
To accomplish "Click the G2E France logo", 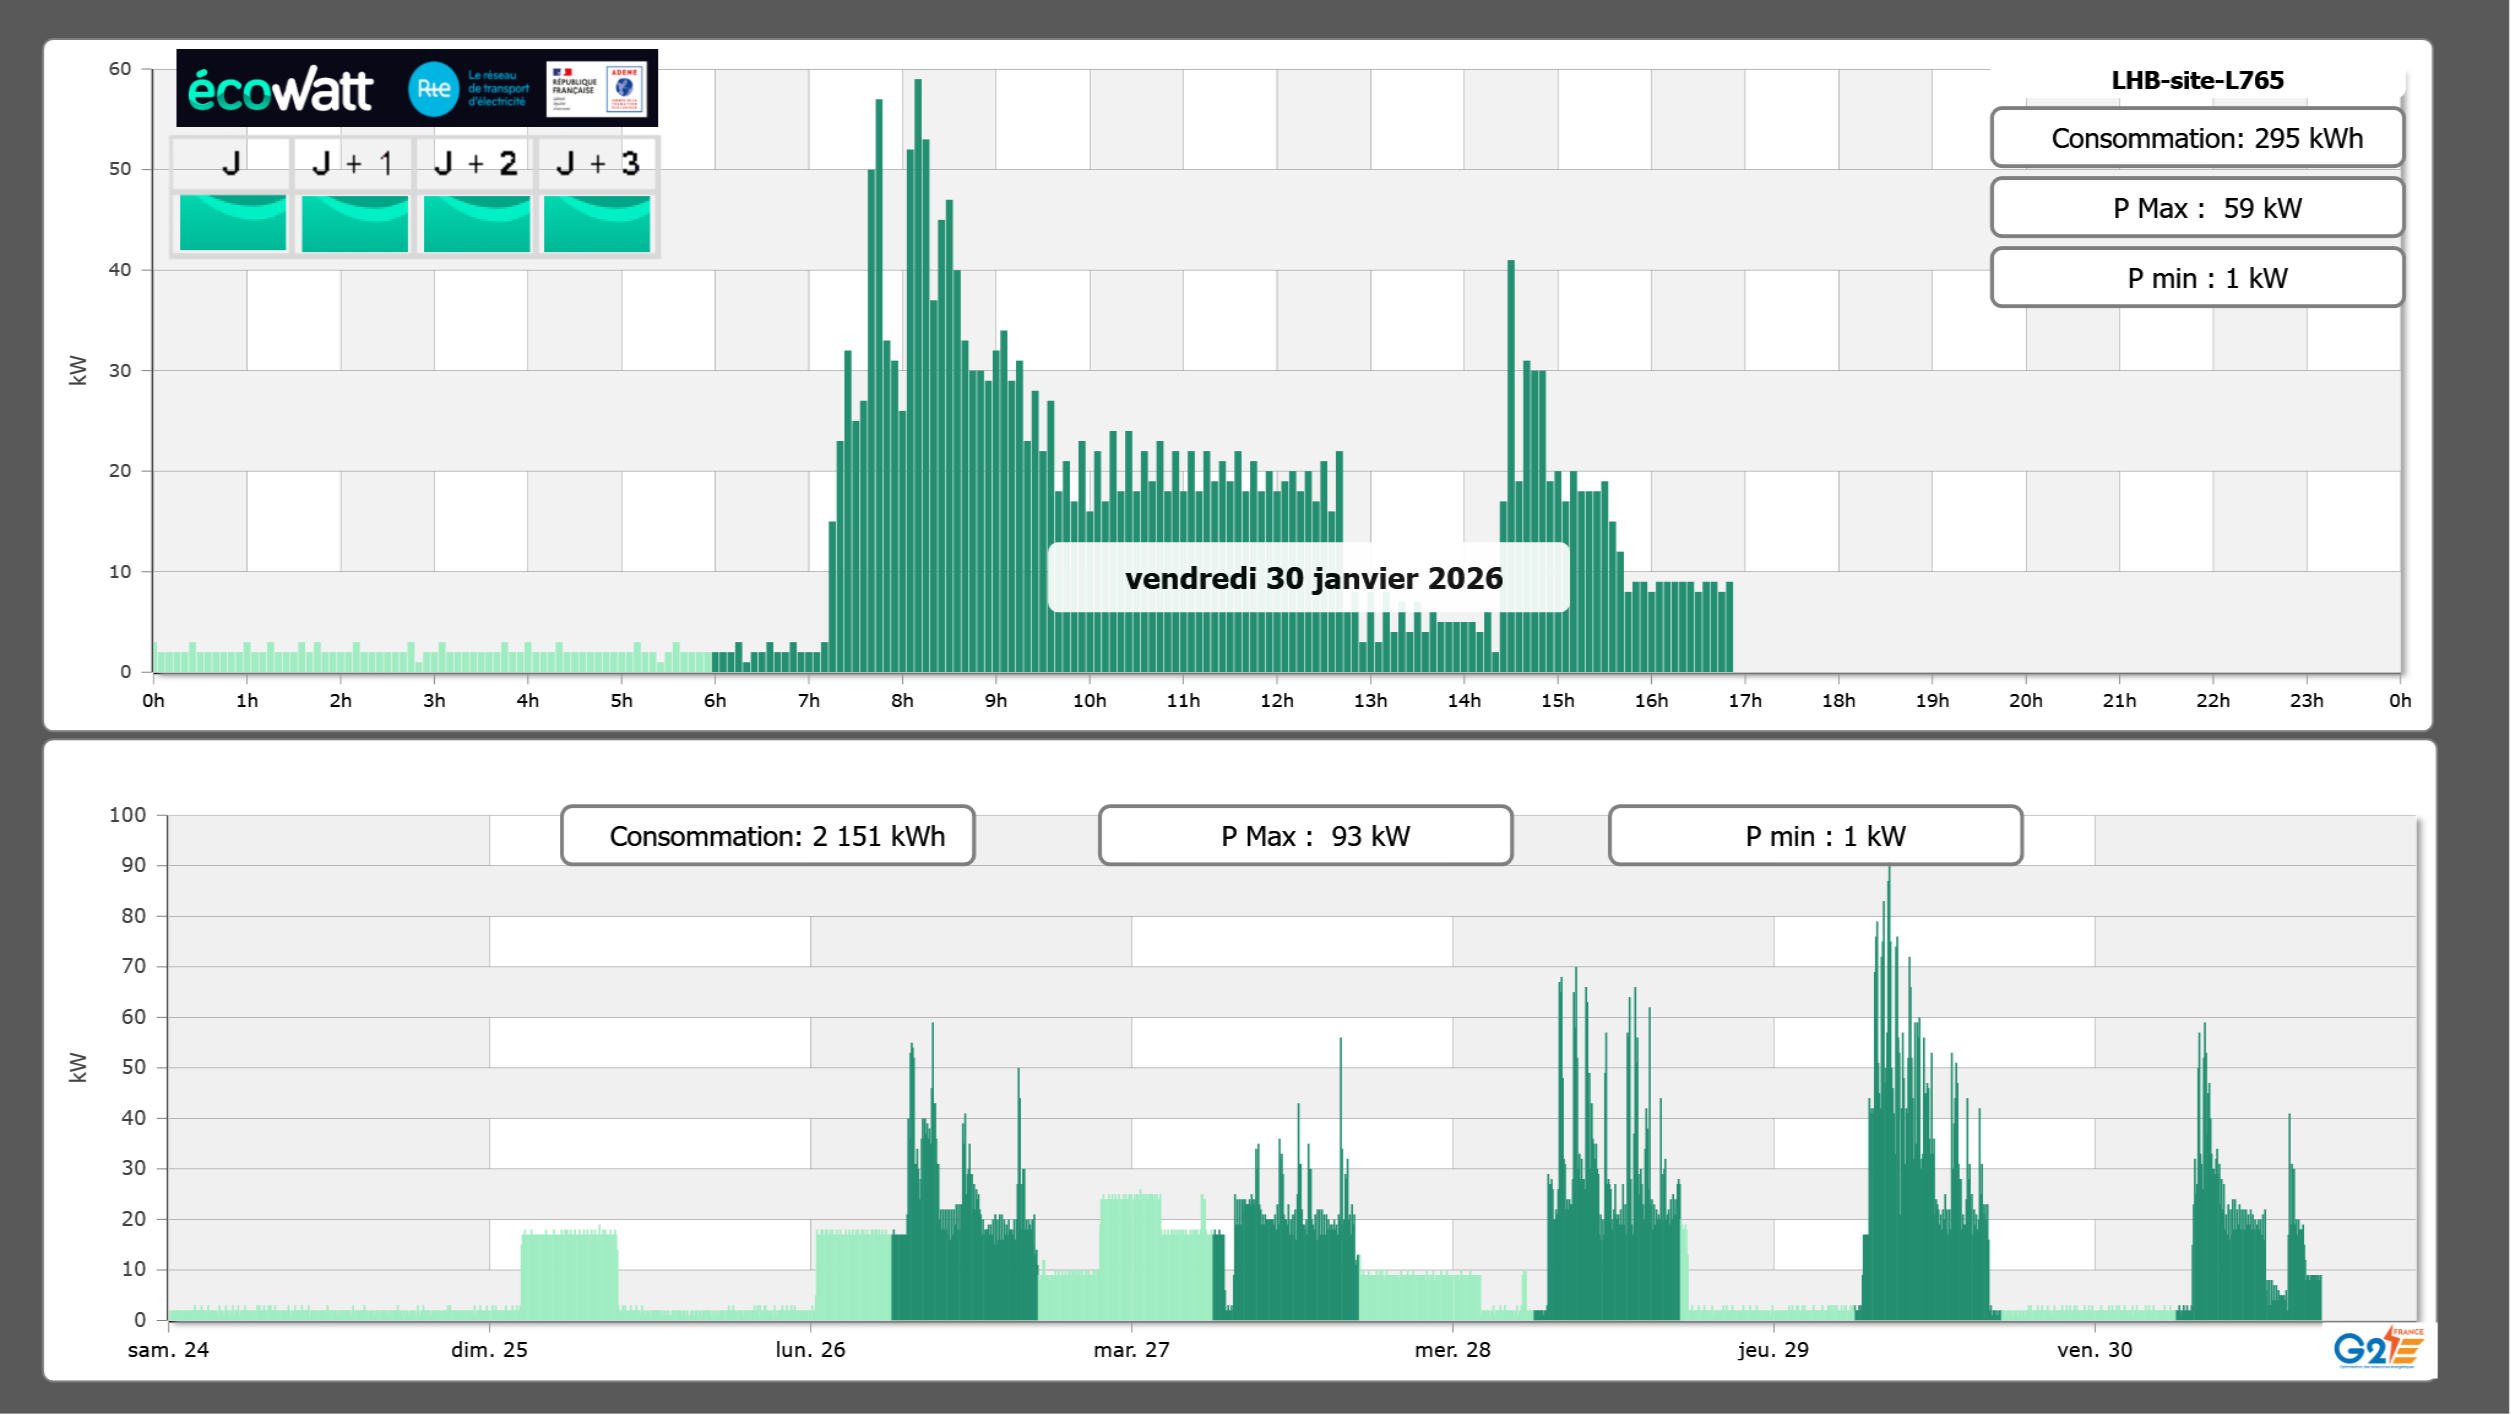I will pos(2377,1347).
